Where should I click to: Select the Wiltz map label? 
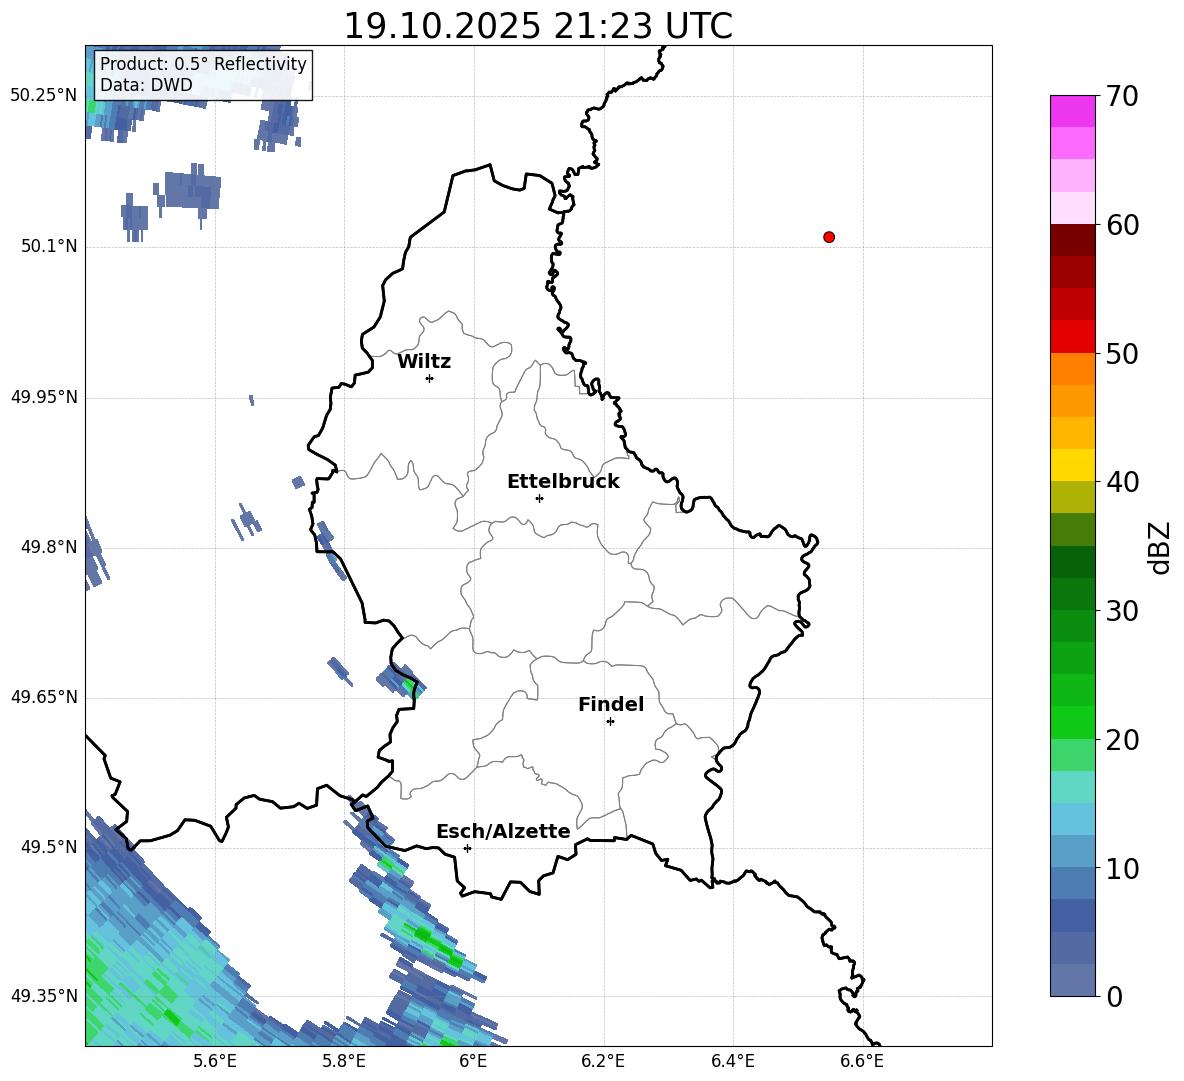click(424, 362)
